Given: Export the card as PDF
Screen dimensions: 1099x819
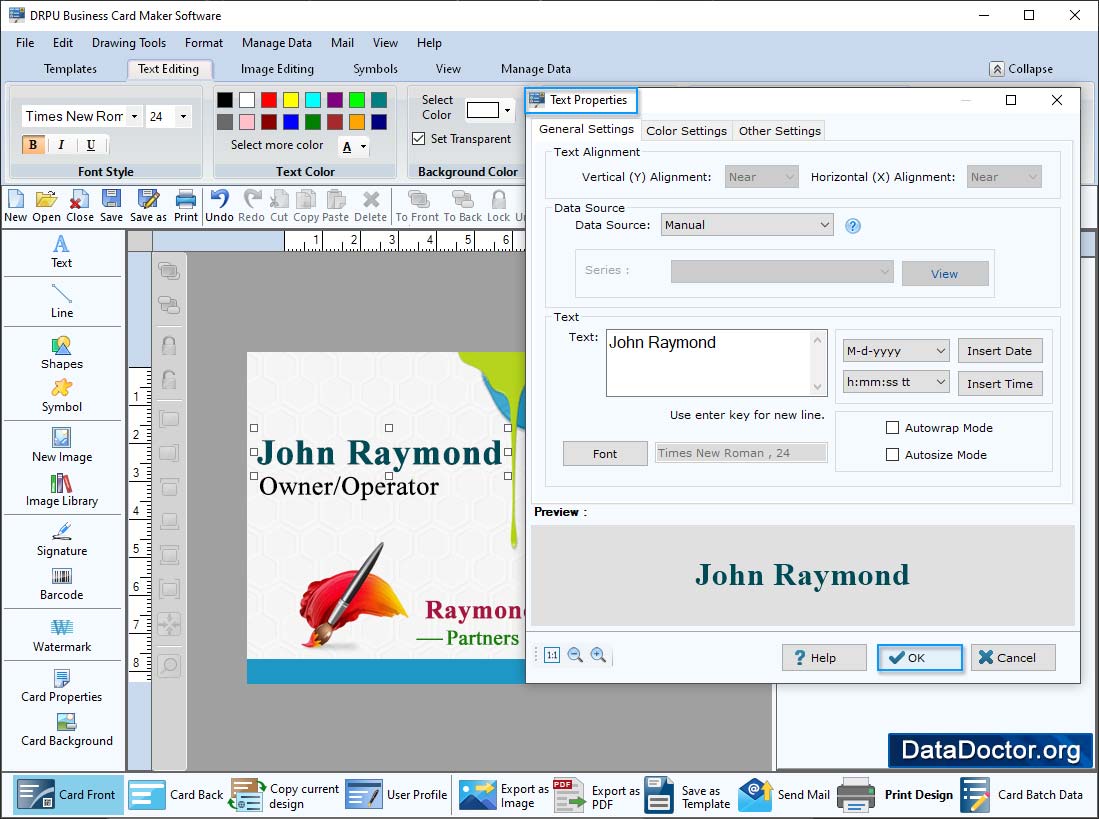Looking at the screenshot, I should (x=596, y=795).
